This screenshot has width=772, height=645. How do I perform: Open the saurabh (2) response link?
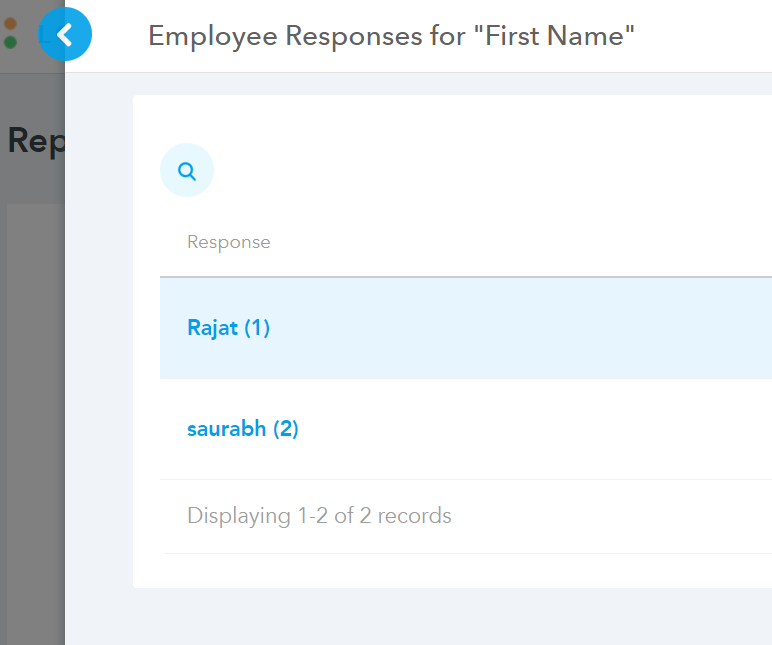point(243,429)
